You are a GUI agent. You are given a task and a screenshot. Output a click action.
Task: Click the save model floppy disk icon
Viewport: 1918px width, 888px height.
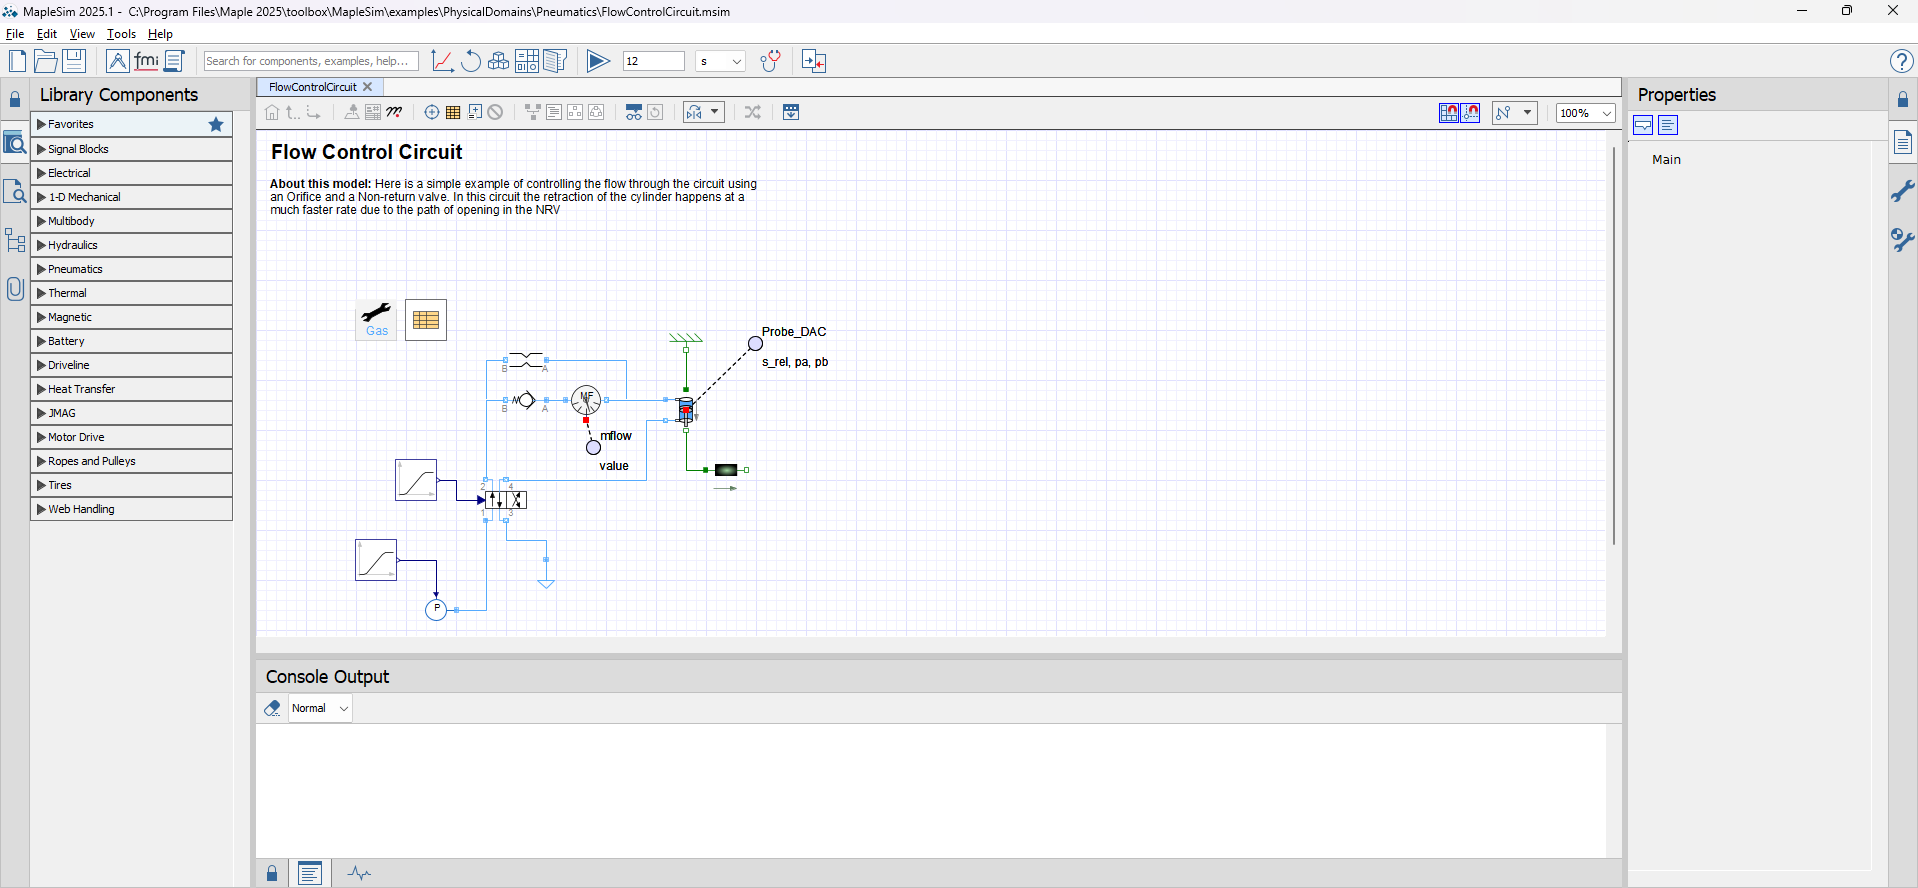[x=74, y=61]
